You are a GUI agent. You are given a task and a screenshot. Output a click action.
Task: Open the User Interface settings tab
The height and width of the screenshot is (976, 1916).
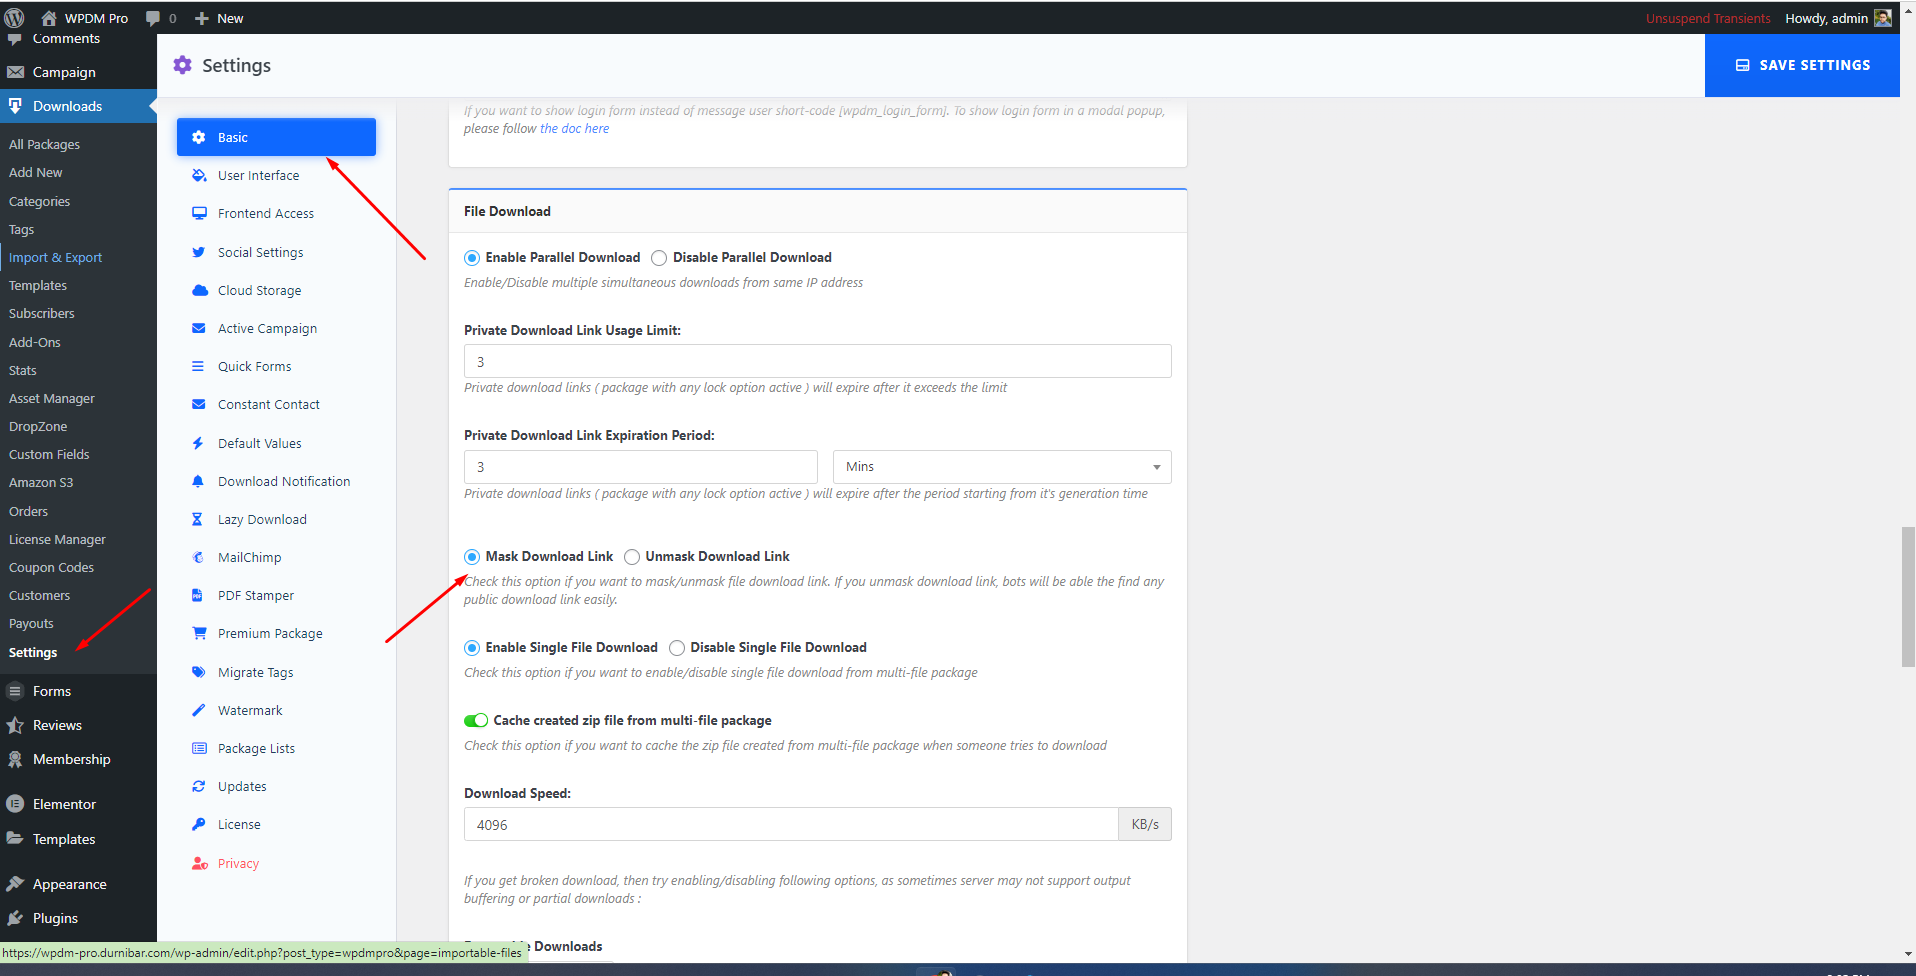point(276,175)
